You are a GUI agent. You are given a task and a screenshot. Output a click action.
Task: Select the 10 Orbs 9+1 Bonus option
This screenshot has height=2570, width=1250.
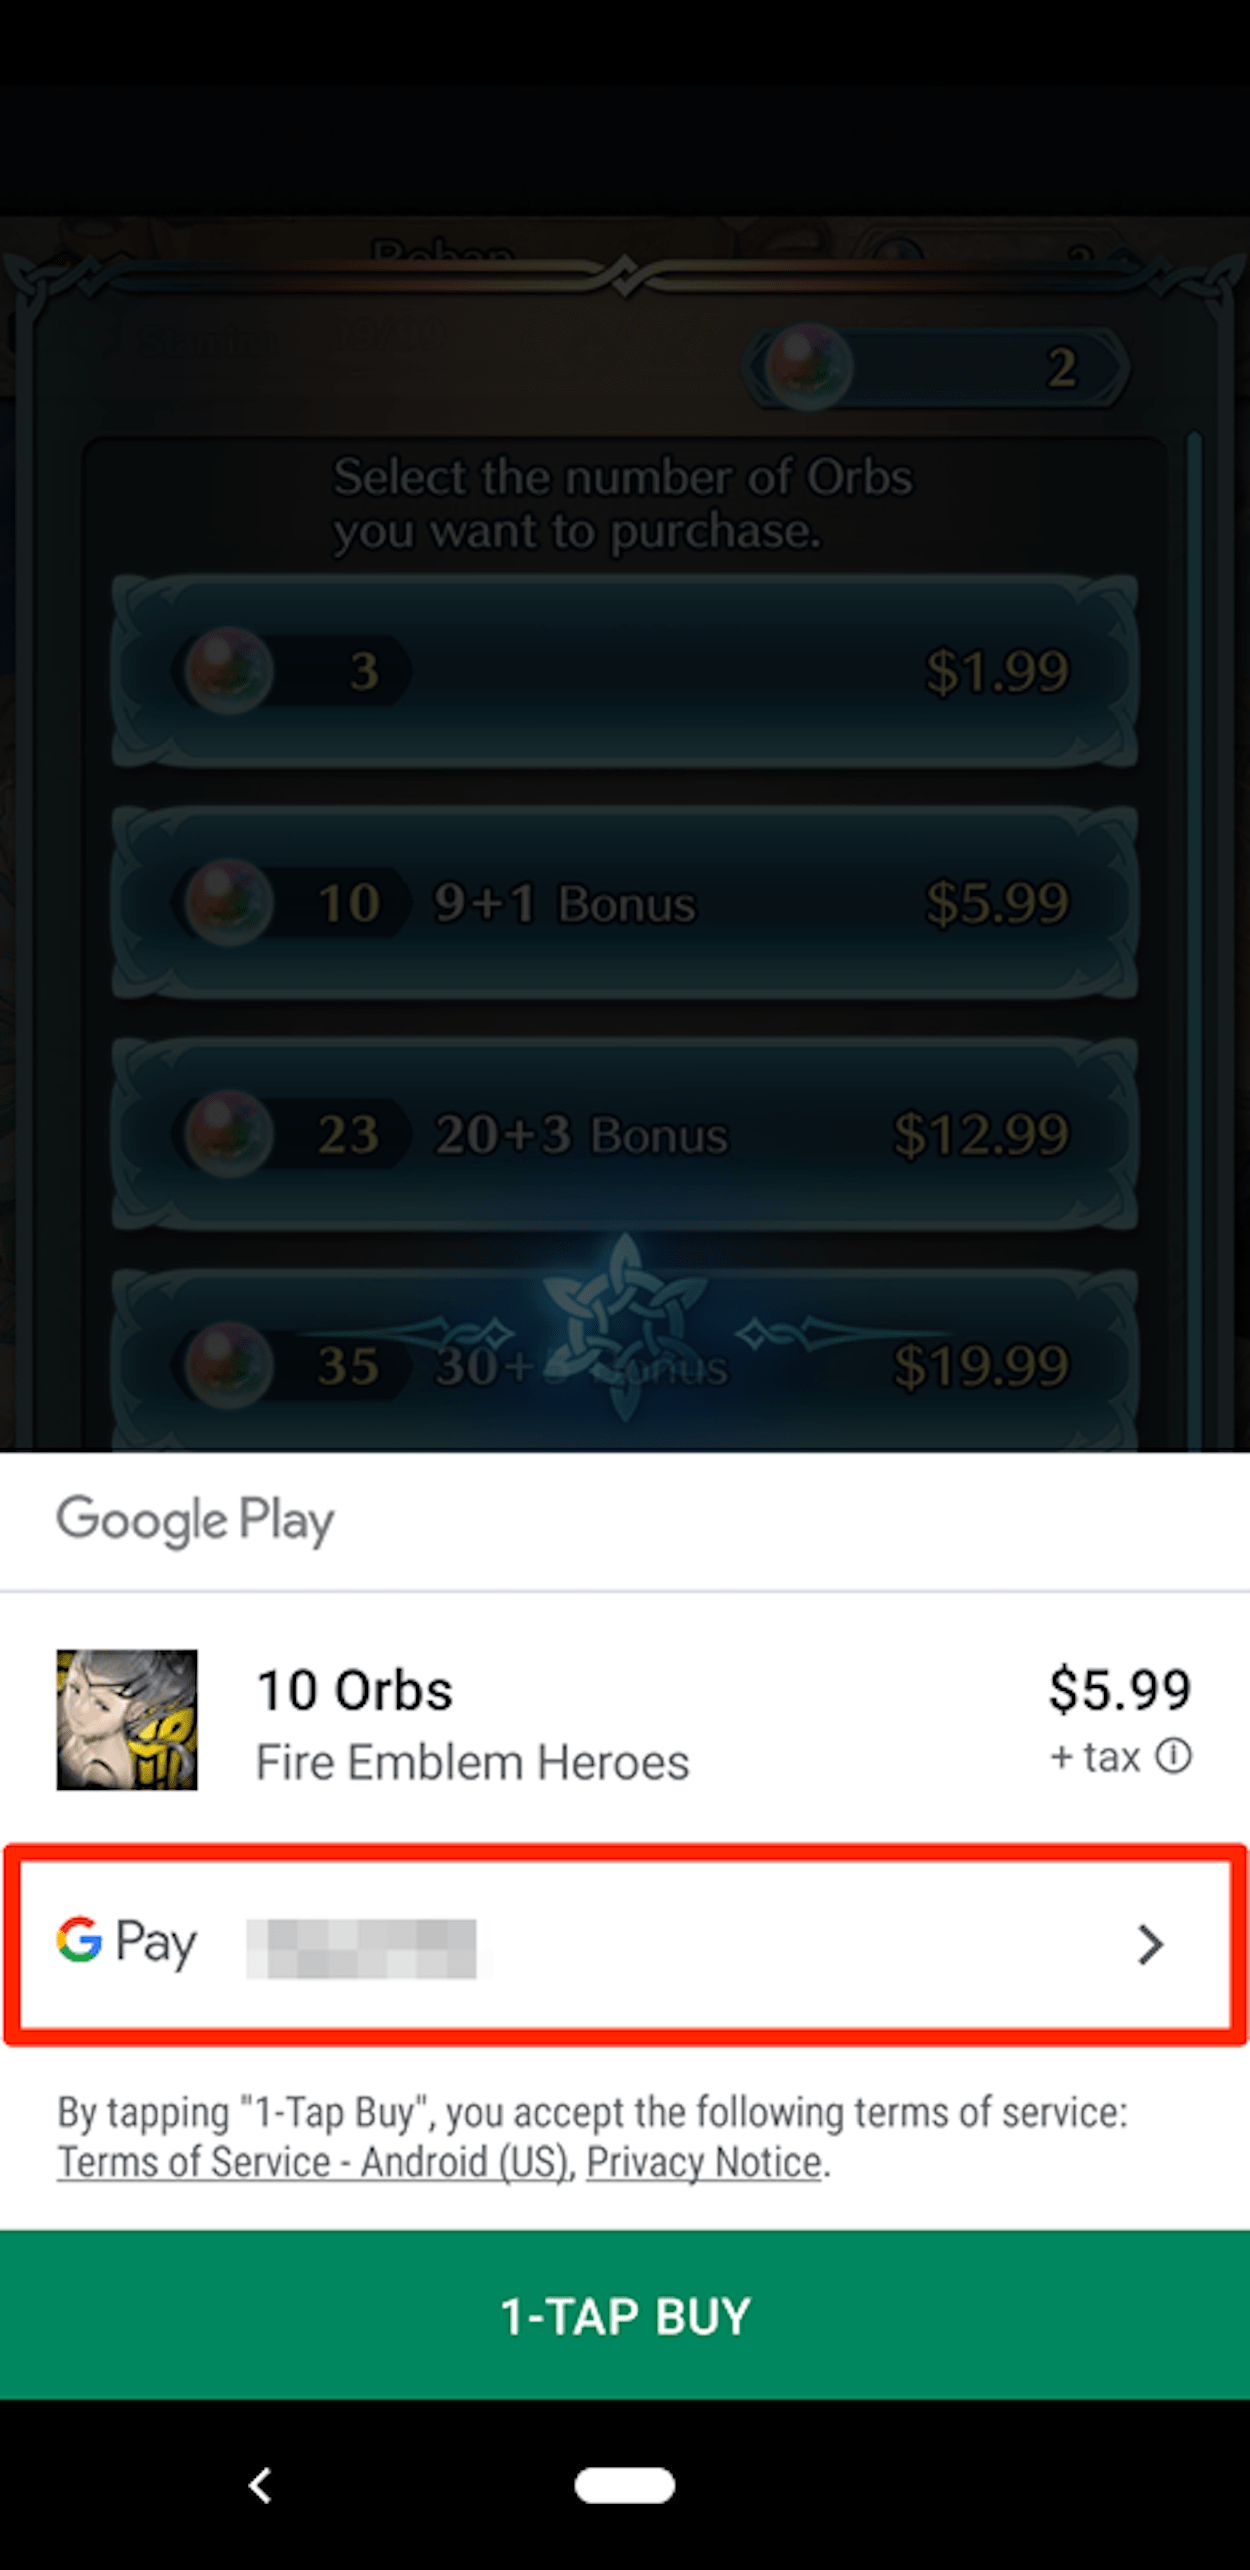click(x=625, y=903)
